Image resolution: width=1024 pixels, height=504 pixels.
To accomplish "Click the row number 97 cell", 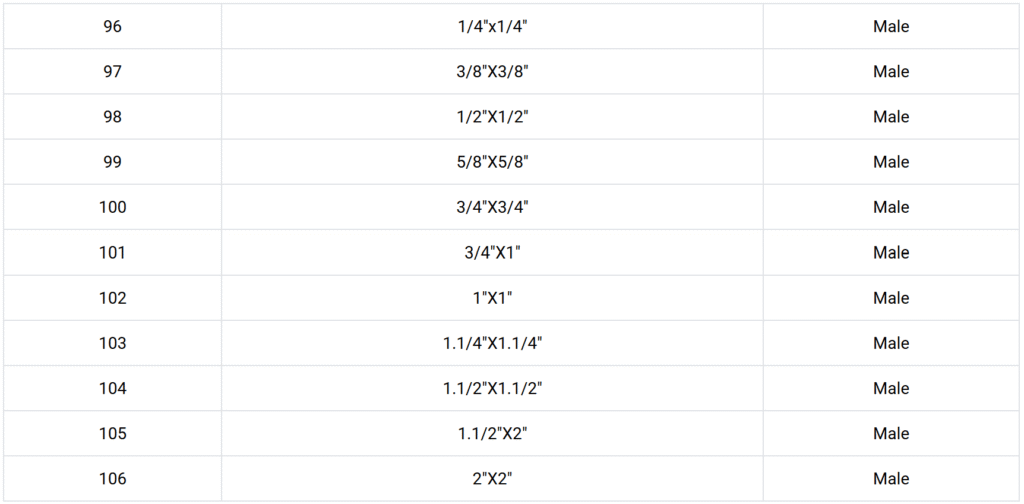I will coord(112,72).
